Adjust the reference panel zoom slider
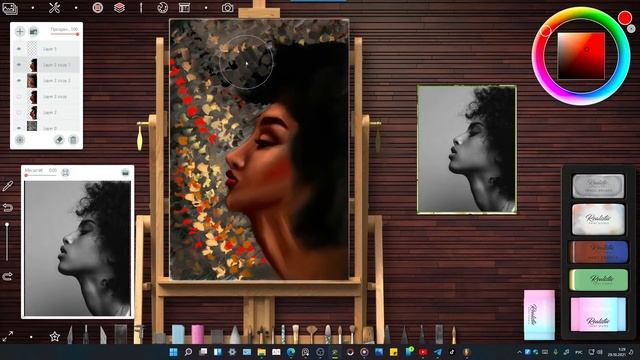 (40, 176)
